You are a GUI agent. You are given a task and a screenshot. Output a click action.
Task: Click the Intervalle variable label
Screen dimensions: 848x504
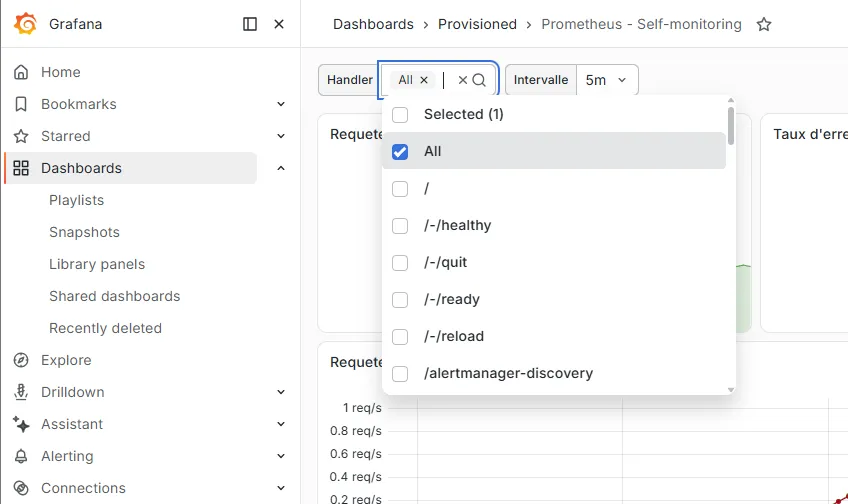(x=541, y=80)
